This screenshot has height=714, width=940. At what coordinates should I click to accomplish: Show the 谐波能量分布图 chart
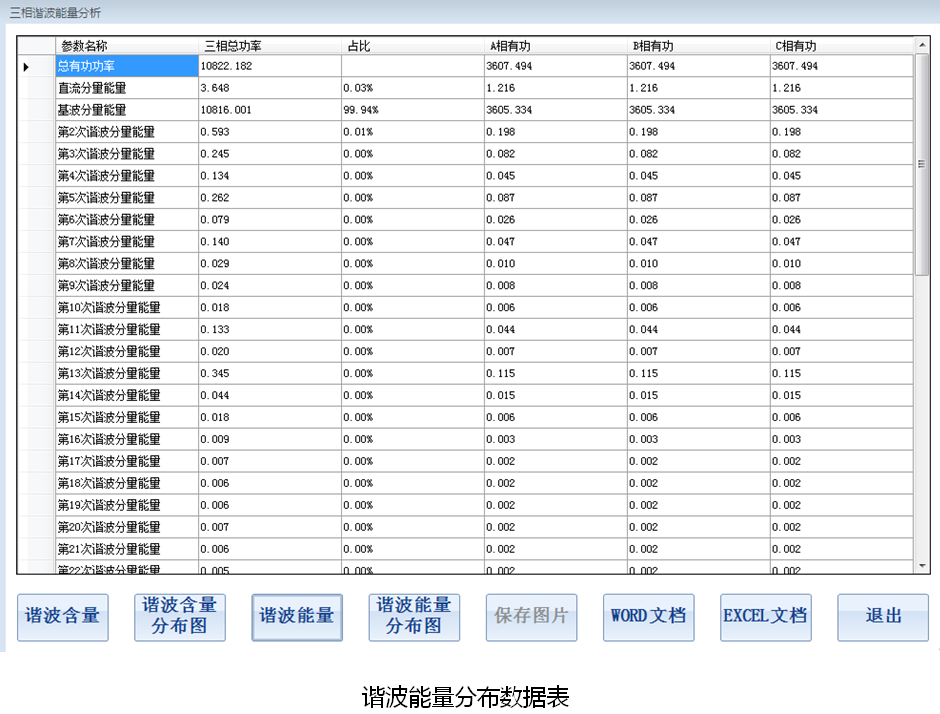click(x=414, y=617)
